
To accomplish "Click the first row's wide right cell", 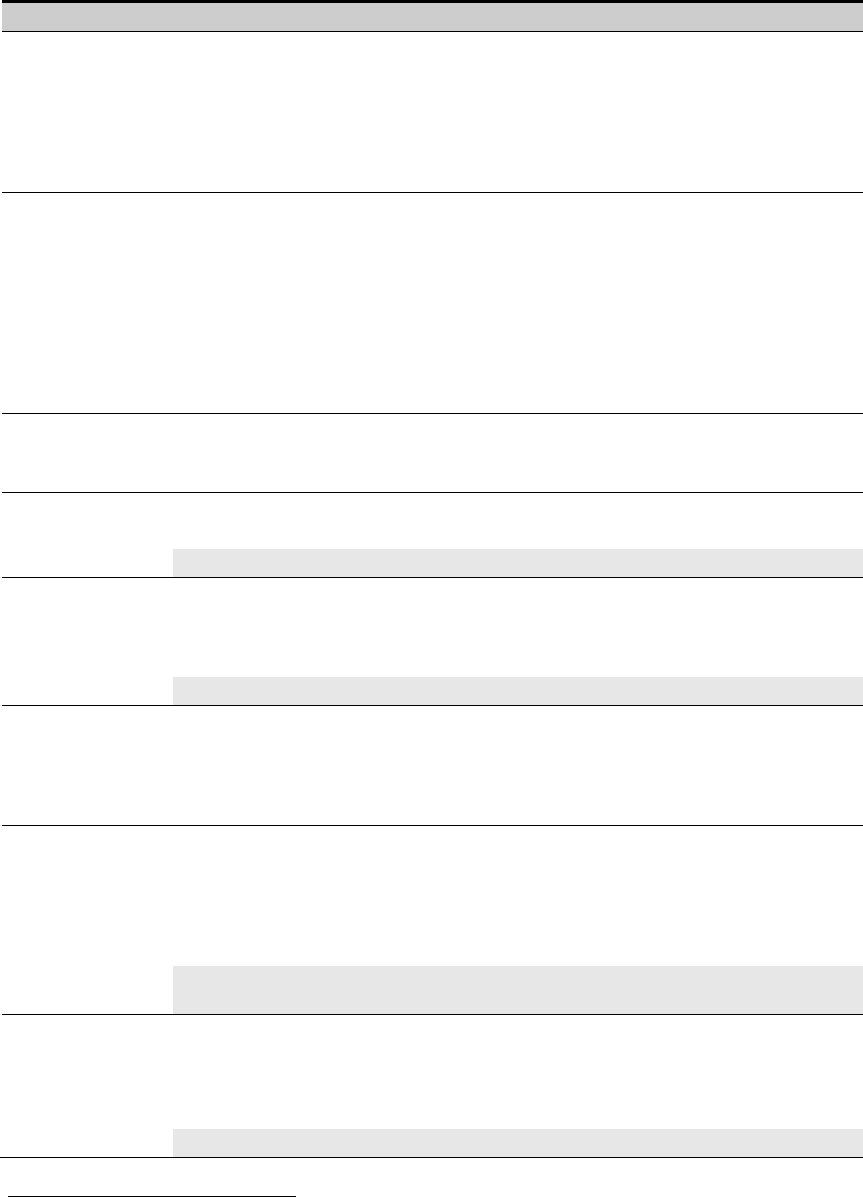I will (517, 112).
